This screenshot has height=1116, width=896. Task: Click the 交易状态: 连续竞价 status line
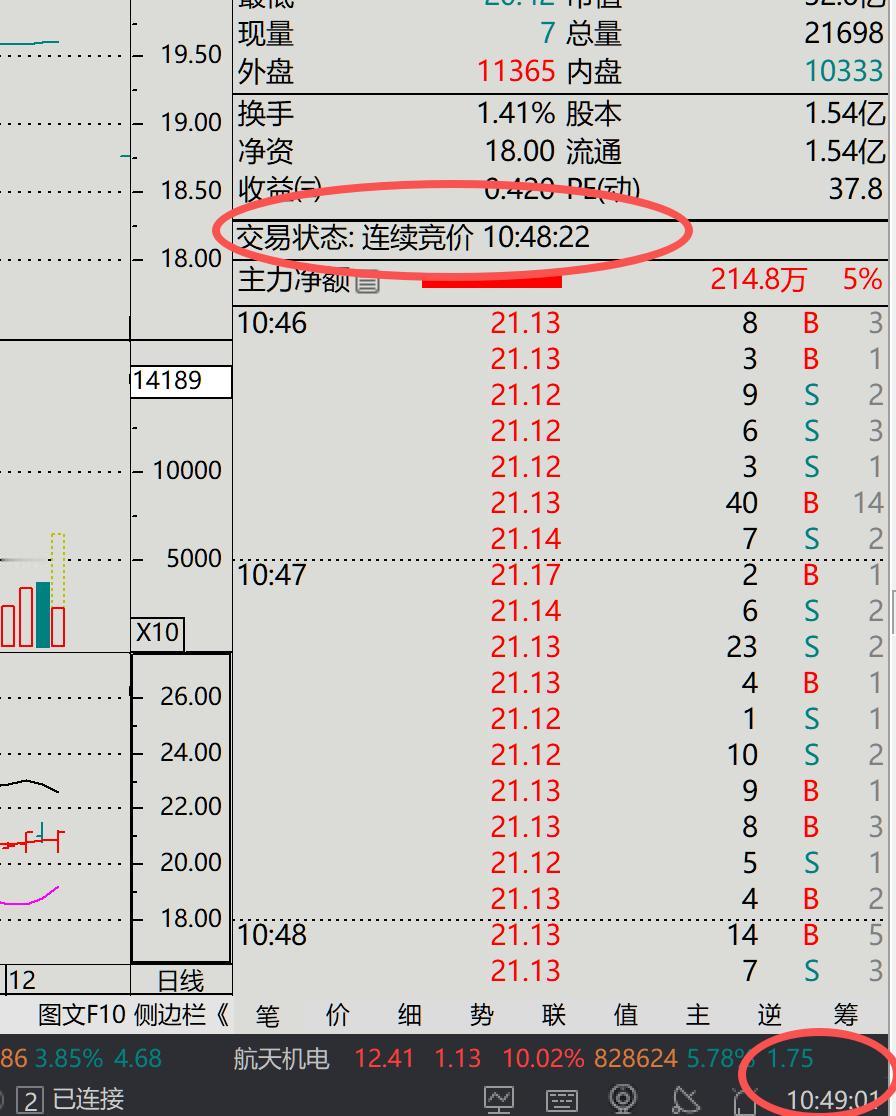[413, 237]
